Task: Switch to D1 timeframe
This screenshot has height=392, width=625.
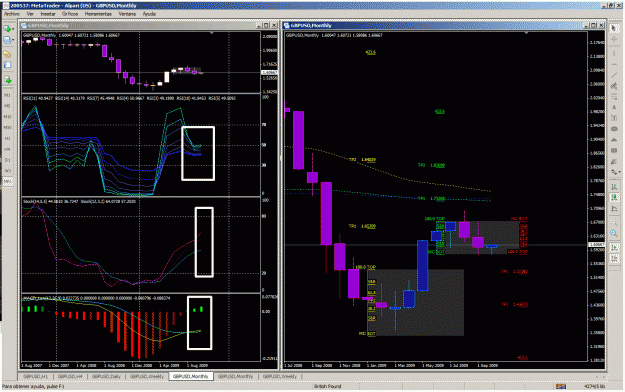Action: (x=7, y=160)
